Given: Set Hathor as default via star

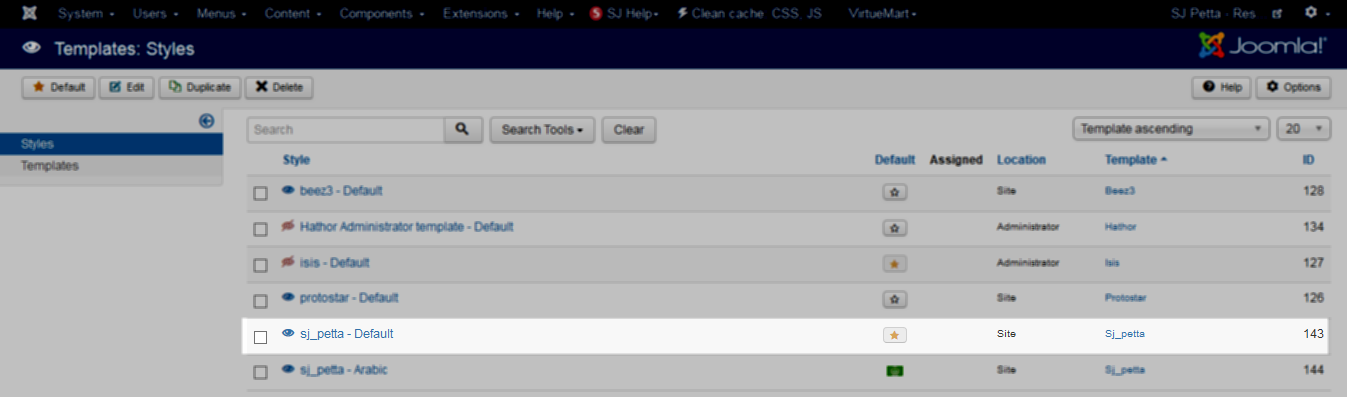Looking at the screenshot, I should pyautogui.click(x=895, y=228).
